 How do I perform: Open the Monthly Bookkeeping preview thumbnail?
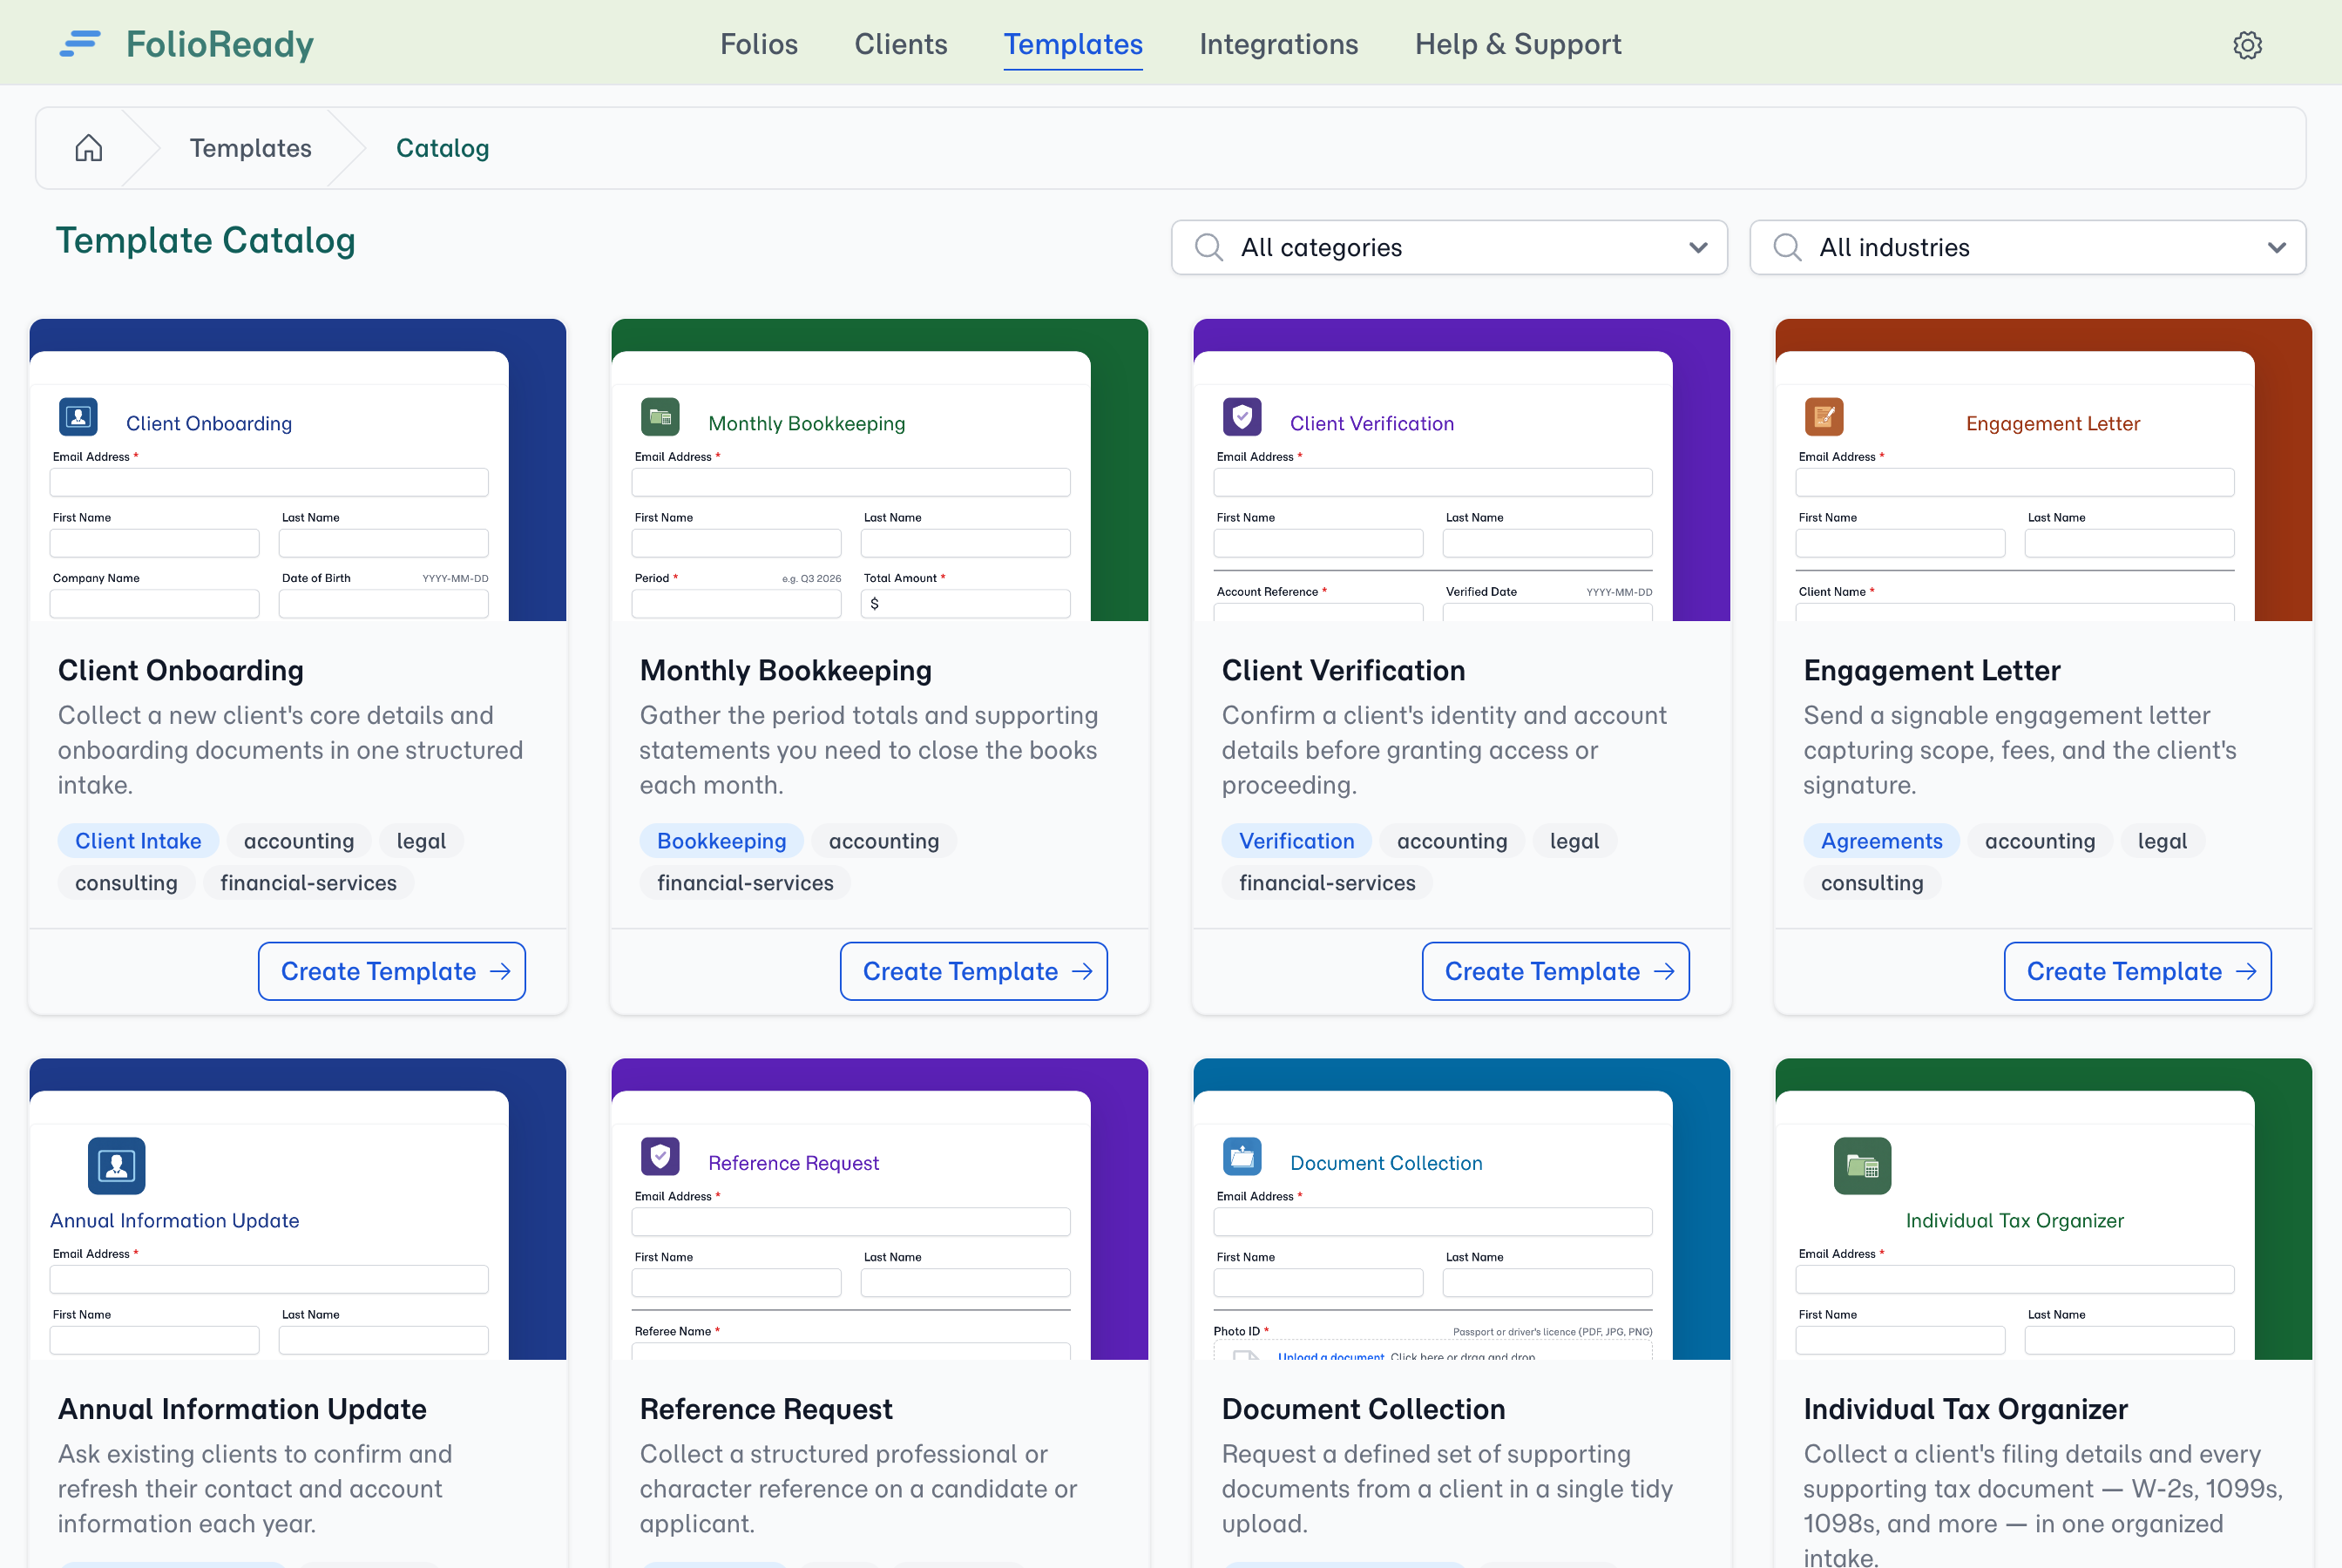(x=880, y=470)
